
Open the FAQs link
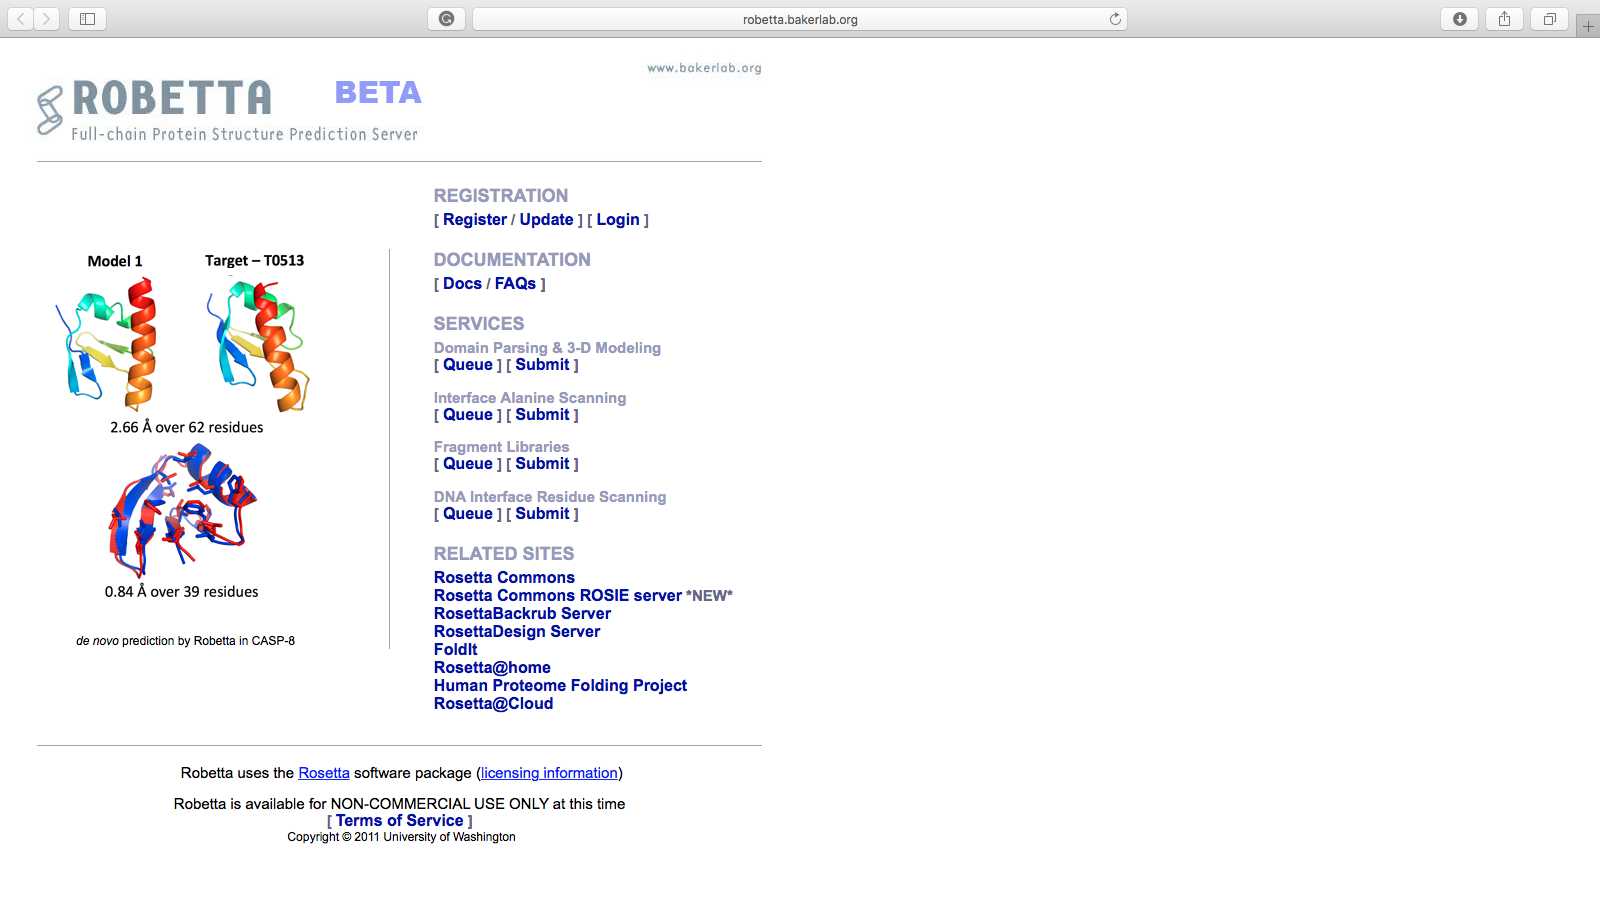coord(515,284)
